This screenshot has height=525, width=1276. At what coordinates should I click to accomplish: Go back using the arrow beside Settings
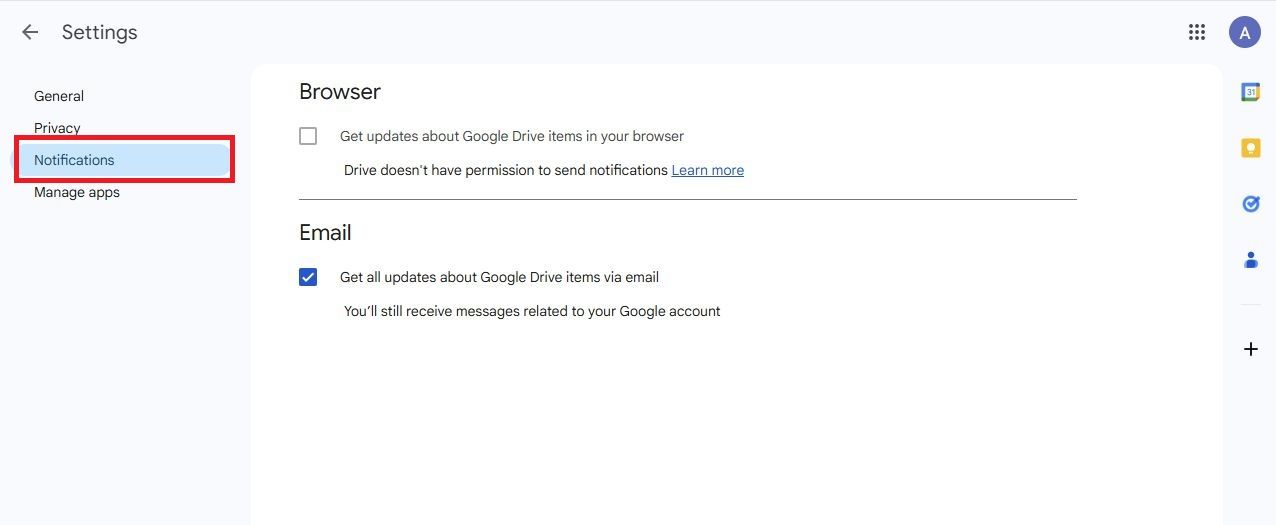[30, 32]
